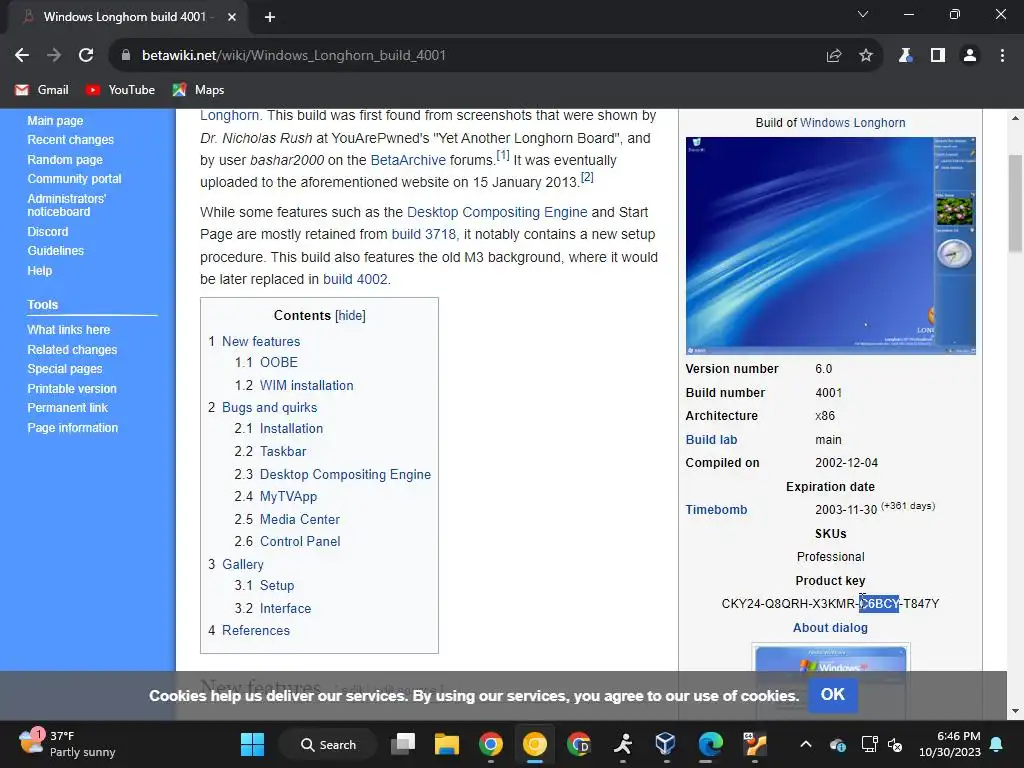The image size is (1024, 768).
Task: Jump to Desktop Compositing Engine contents entry
Action: (345, 475)
